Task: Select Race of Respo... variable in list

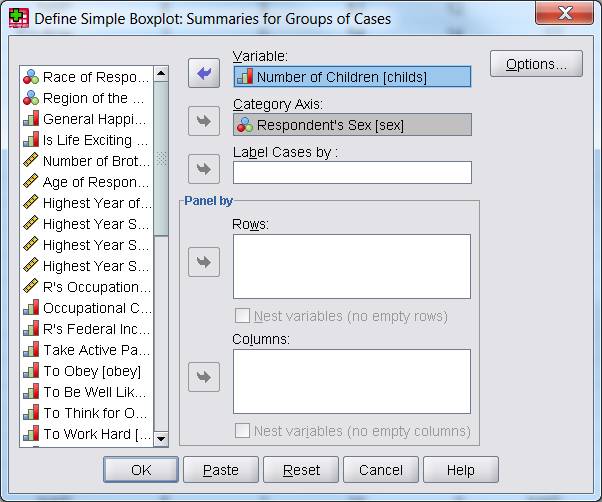Action: pos(87,77)
